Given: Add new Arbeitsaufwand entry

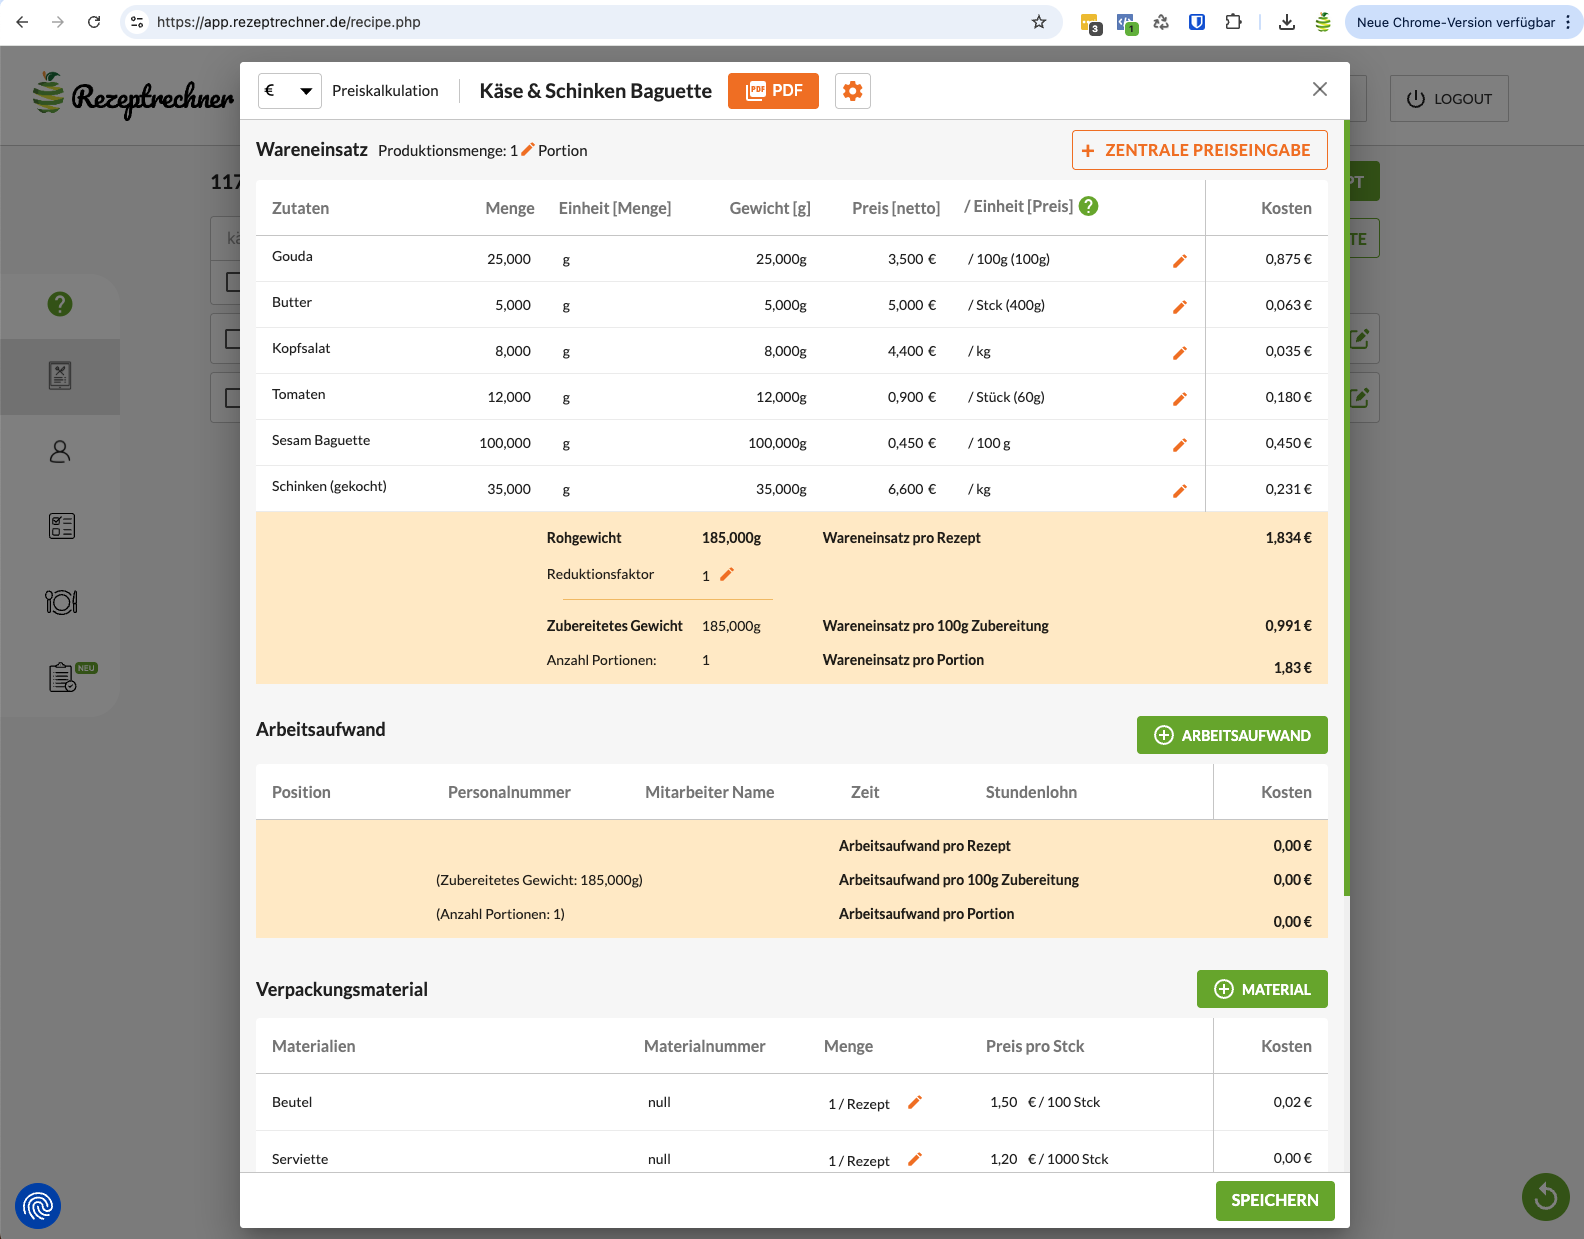Looking at the screenshot, I should click(x=1231, y=735).
